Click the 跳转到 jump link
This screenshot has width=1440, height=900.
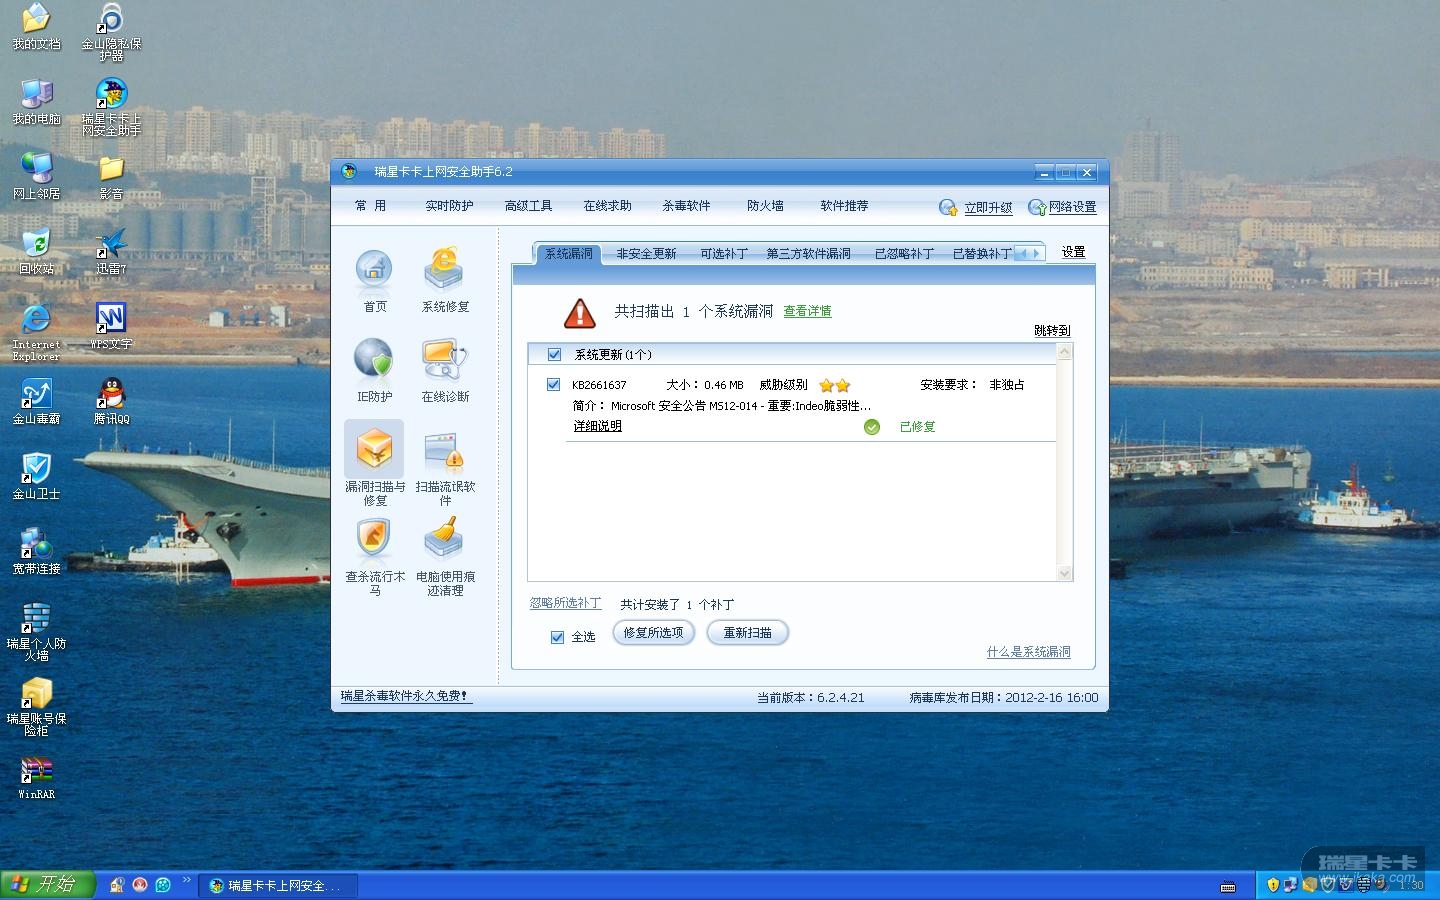click(x=1052, y=331)
